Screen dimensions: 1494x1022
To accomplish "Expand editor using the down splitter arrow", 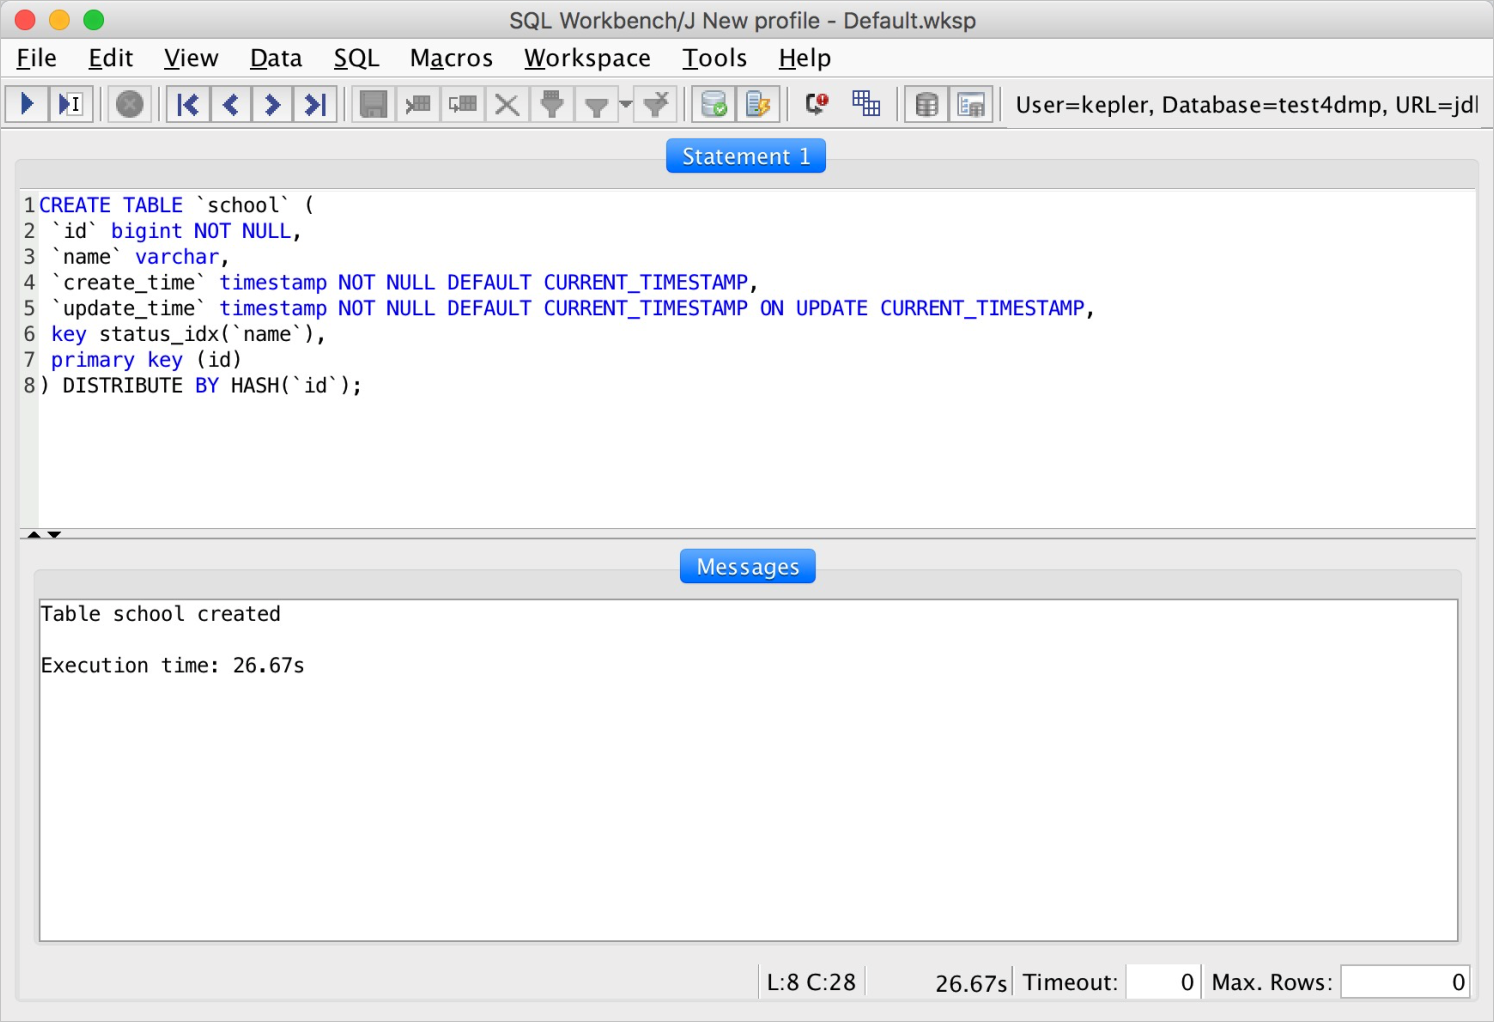I will click(x=54, y=535).
